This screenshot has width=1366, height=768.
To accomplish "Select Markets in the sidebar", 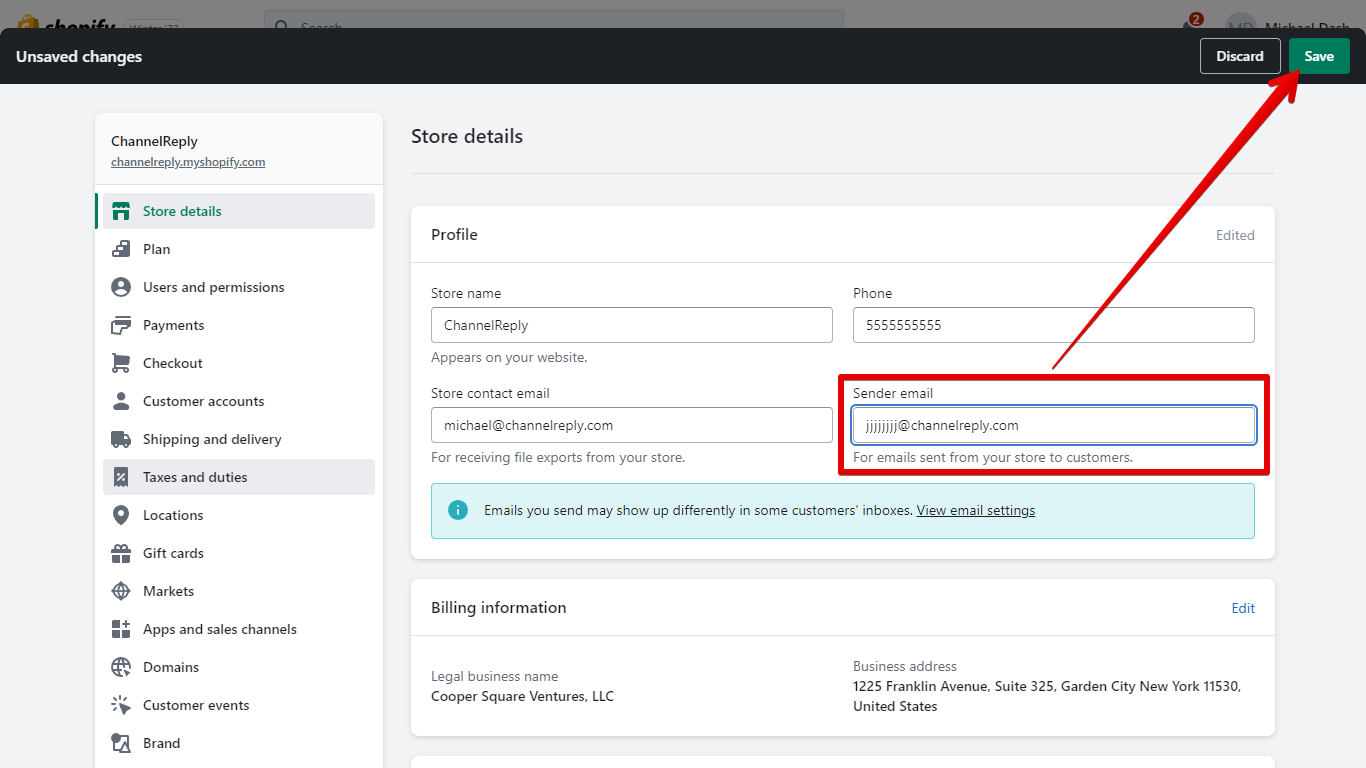I will tap(239, 591).
